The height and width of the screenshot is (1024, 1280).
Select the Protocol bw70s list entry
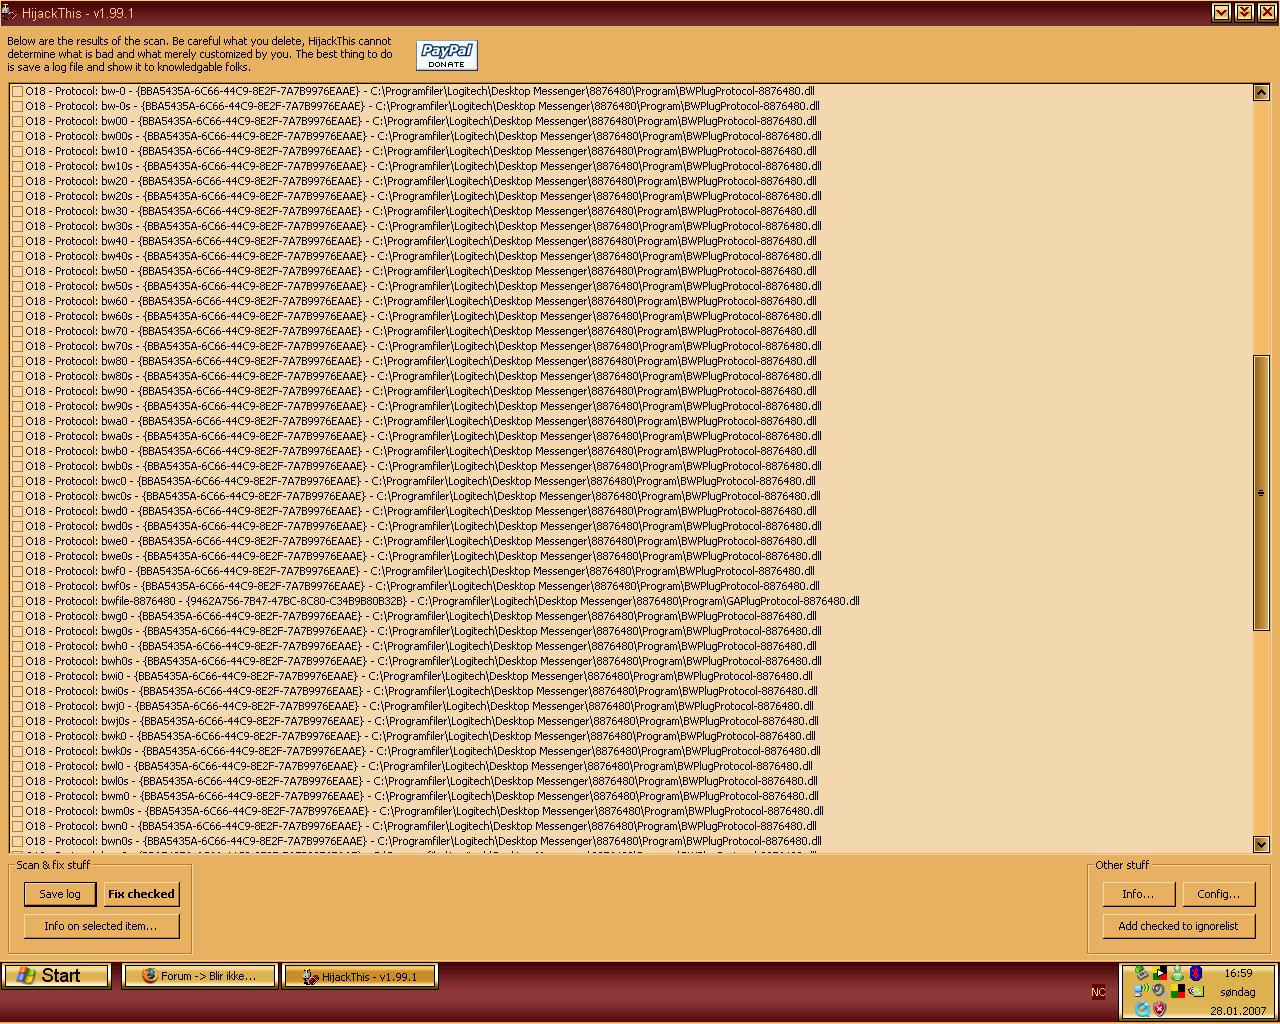(x=423, y=346)
